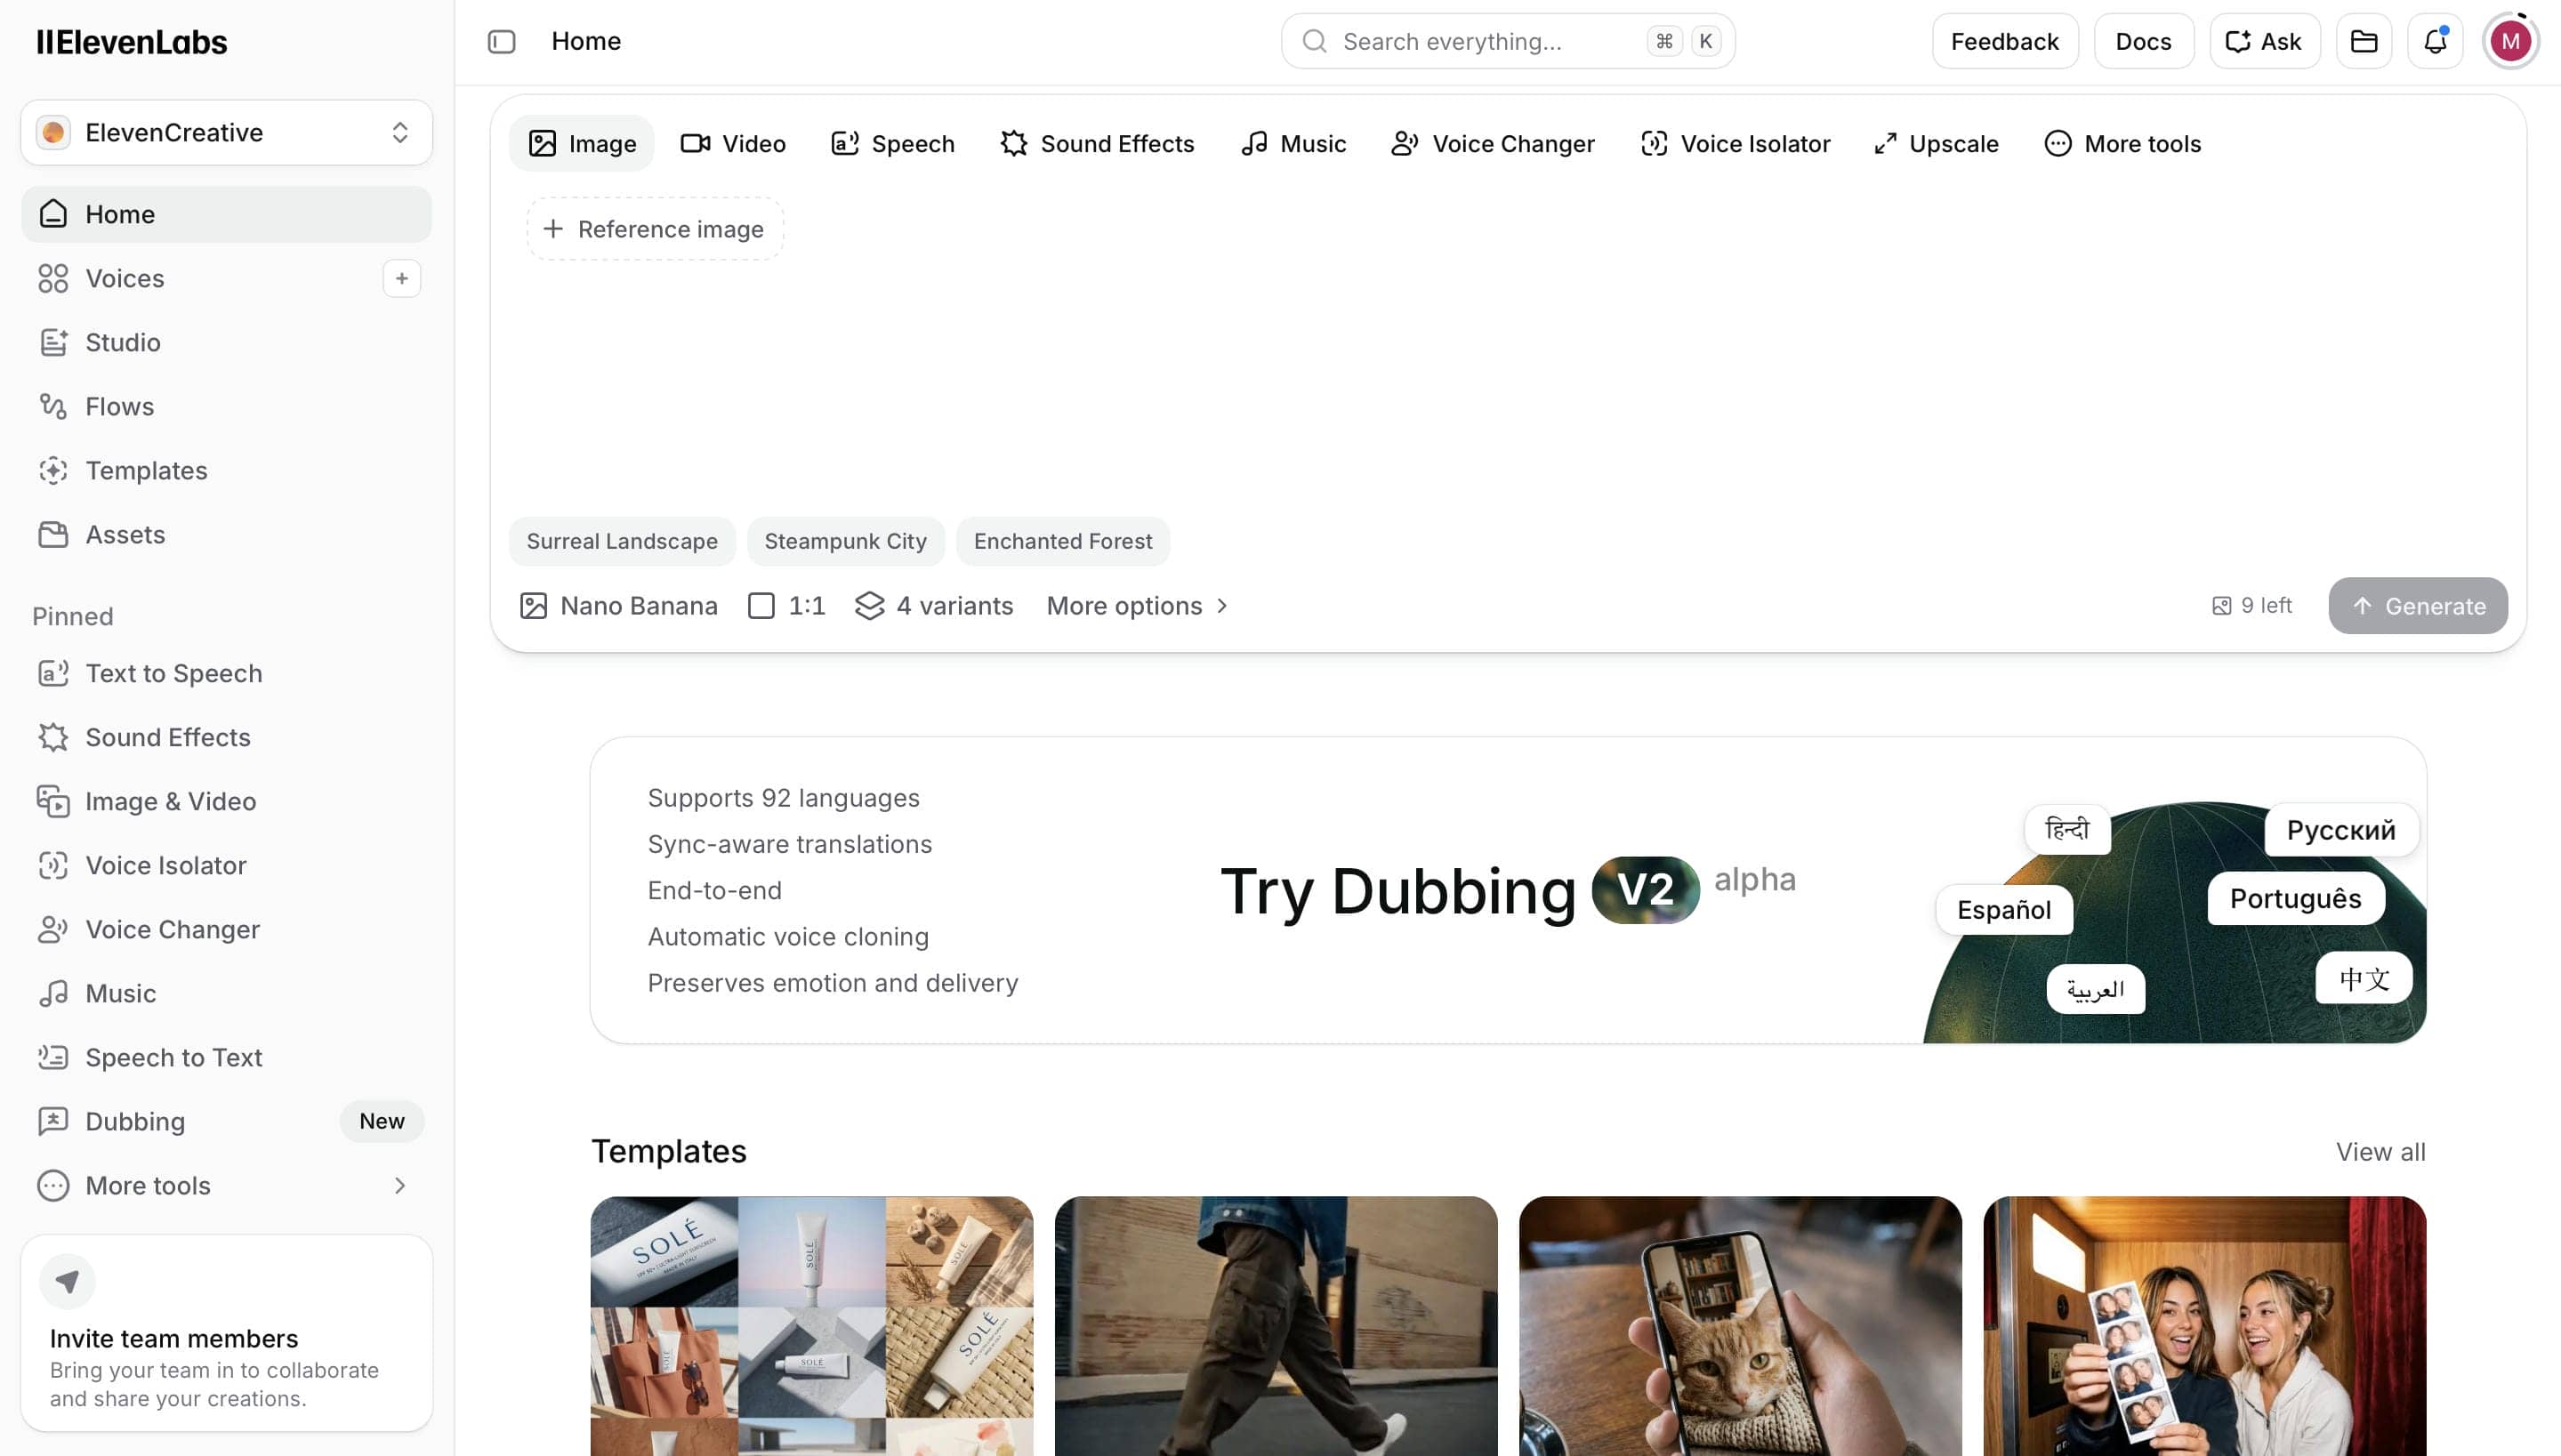Viewport: 2561px width, 1456px height.
Task: Add a voice with plus icon
Action: pyautogui.click(x=401, y=278)
